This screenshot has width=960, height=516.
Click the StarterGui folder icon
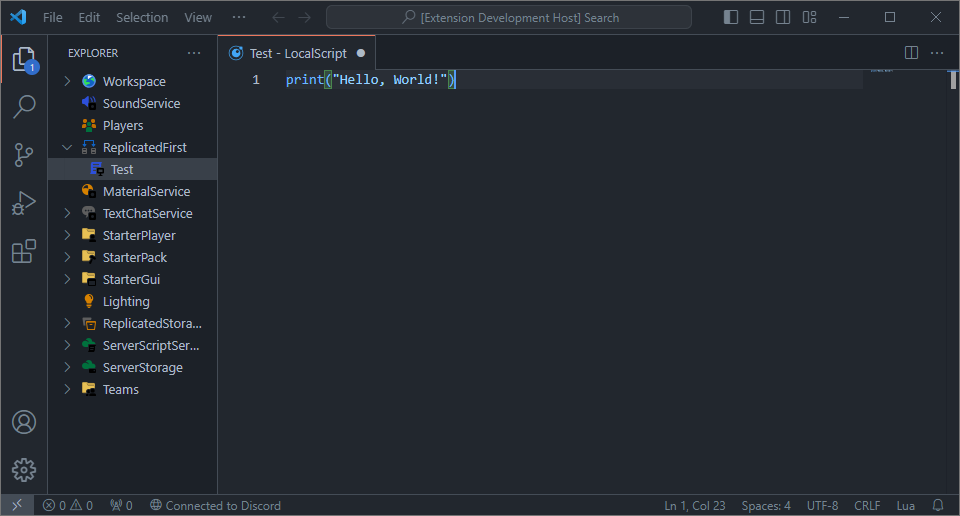tap(89, 279)
